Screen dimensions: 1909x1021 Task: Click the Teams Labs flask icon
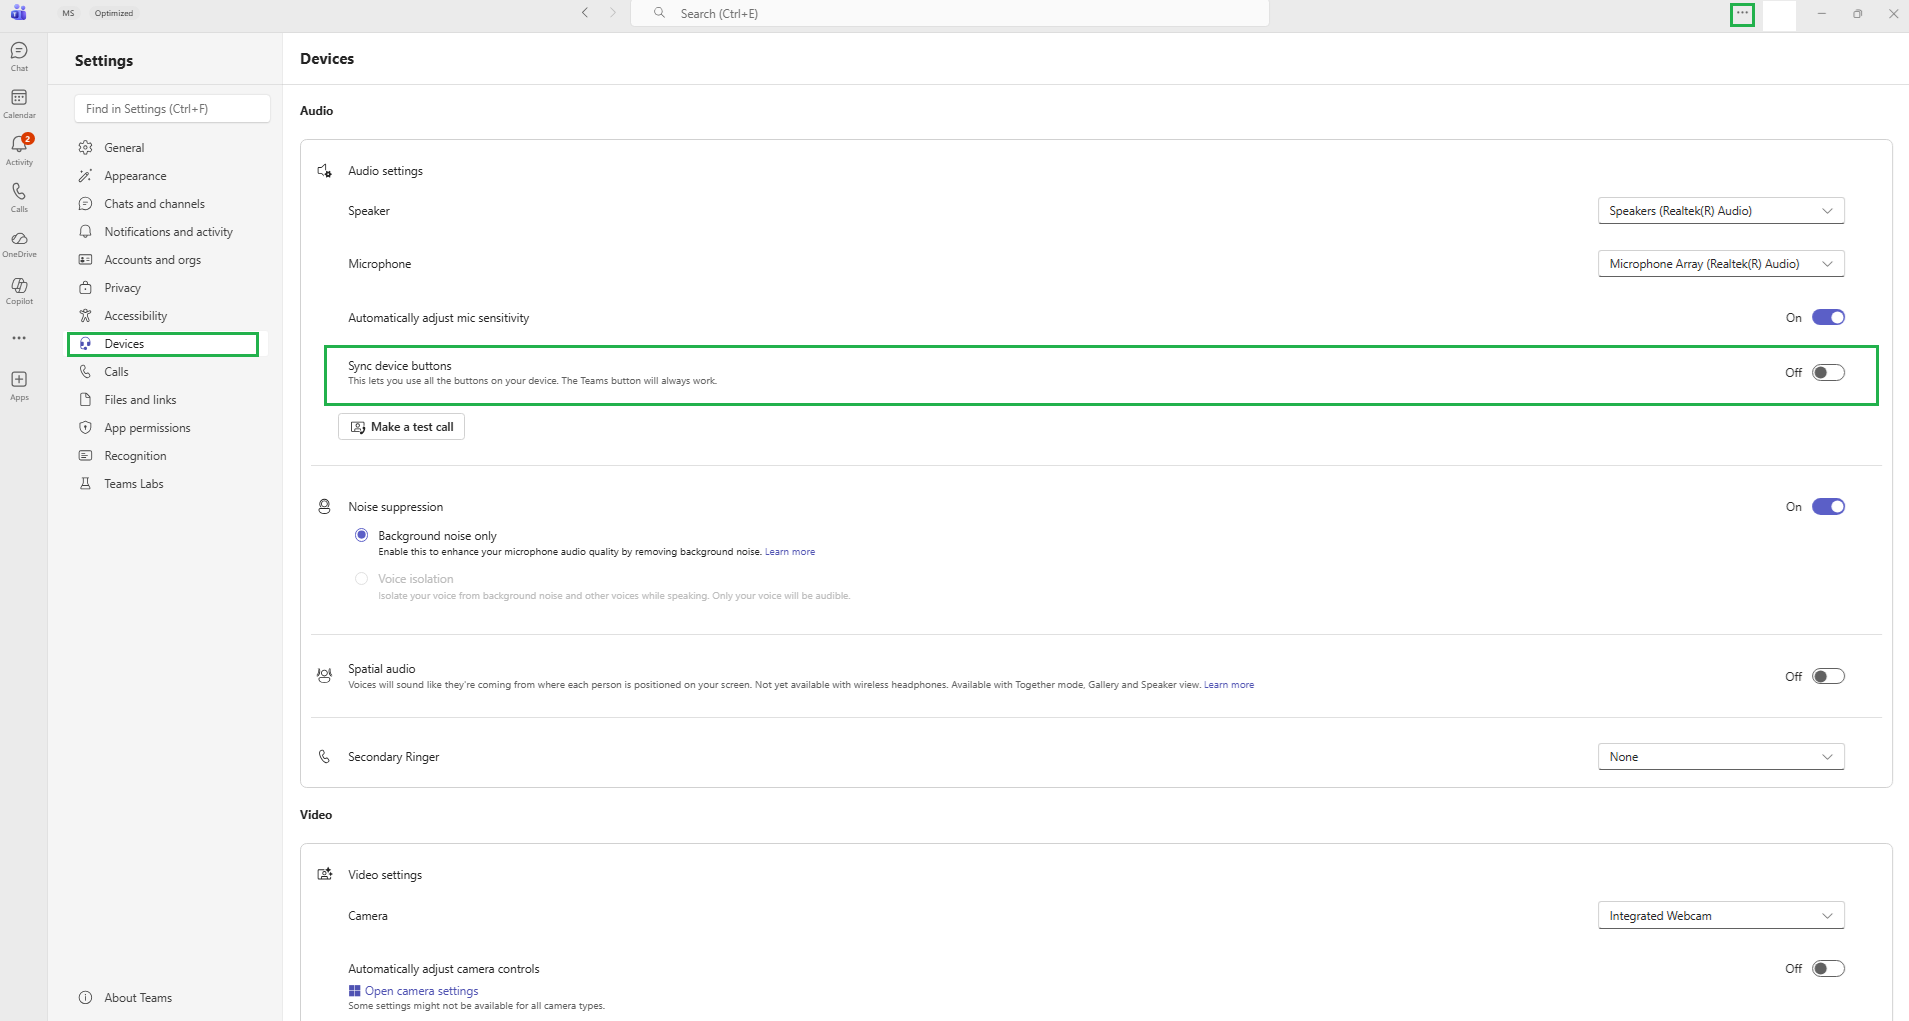86,484
